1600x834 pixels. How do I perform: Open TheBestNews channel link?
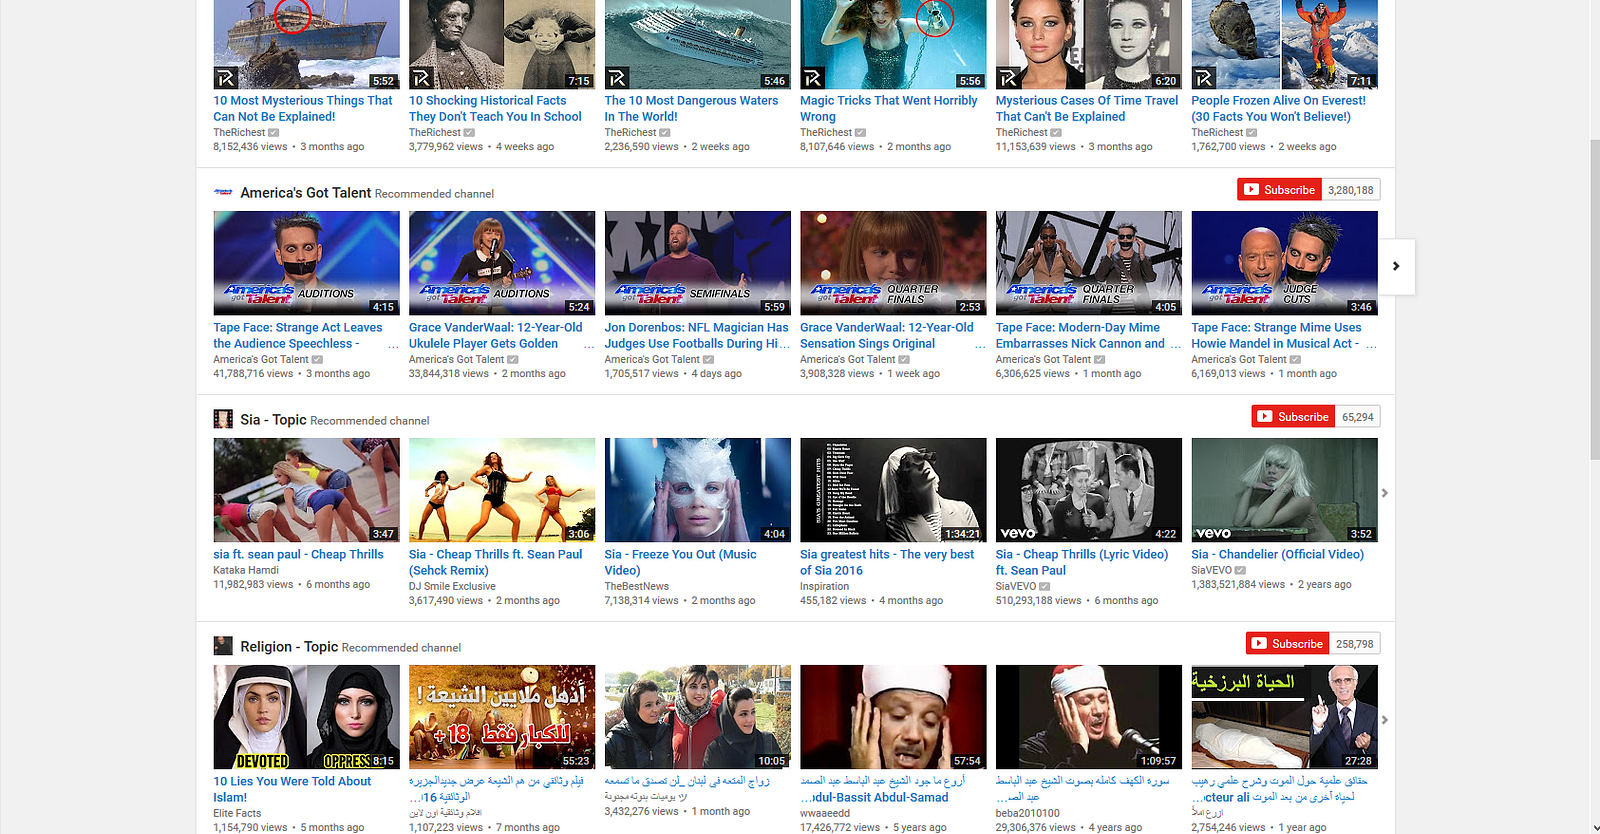(637, 586)
